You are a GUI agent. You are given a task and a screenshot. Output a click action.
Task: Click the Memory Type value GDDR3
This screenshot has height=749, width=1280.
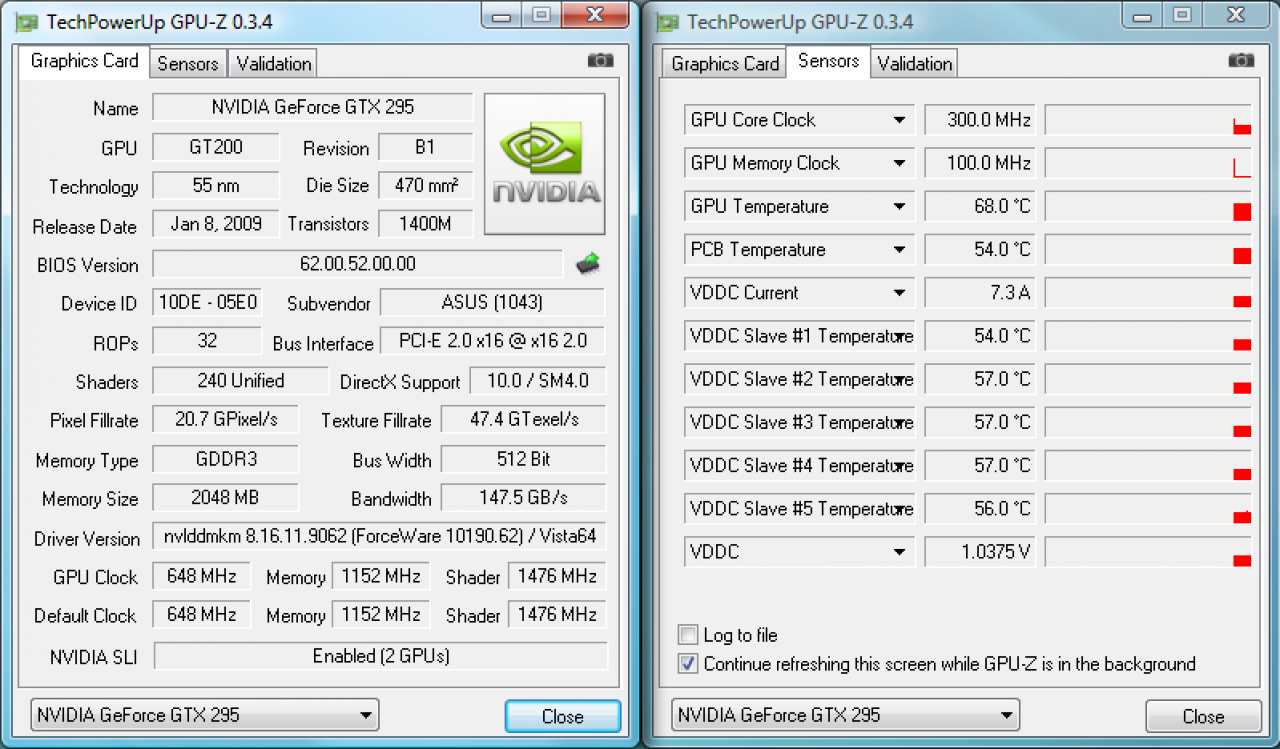pyautogui.click(x=225, y=459)
